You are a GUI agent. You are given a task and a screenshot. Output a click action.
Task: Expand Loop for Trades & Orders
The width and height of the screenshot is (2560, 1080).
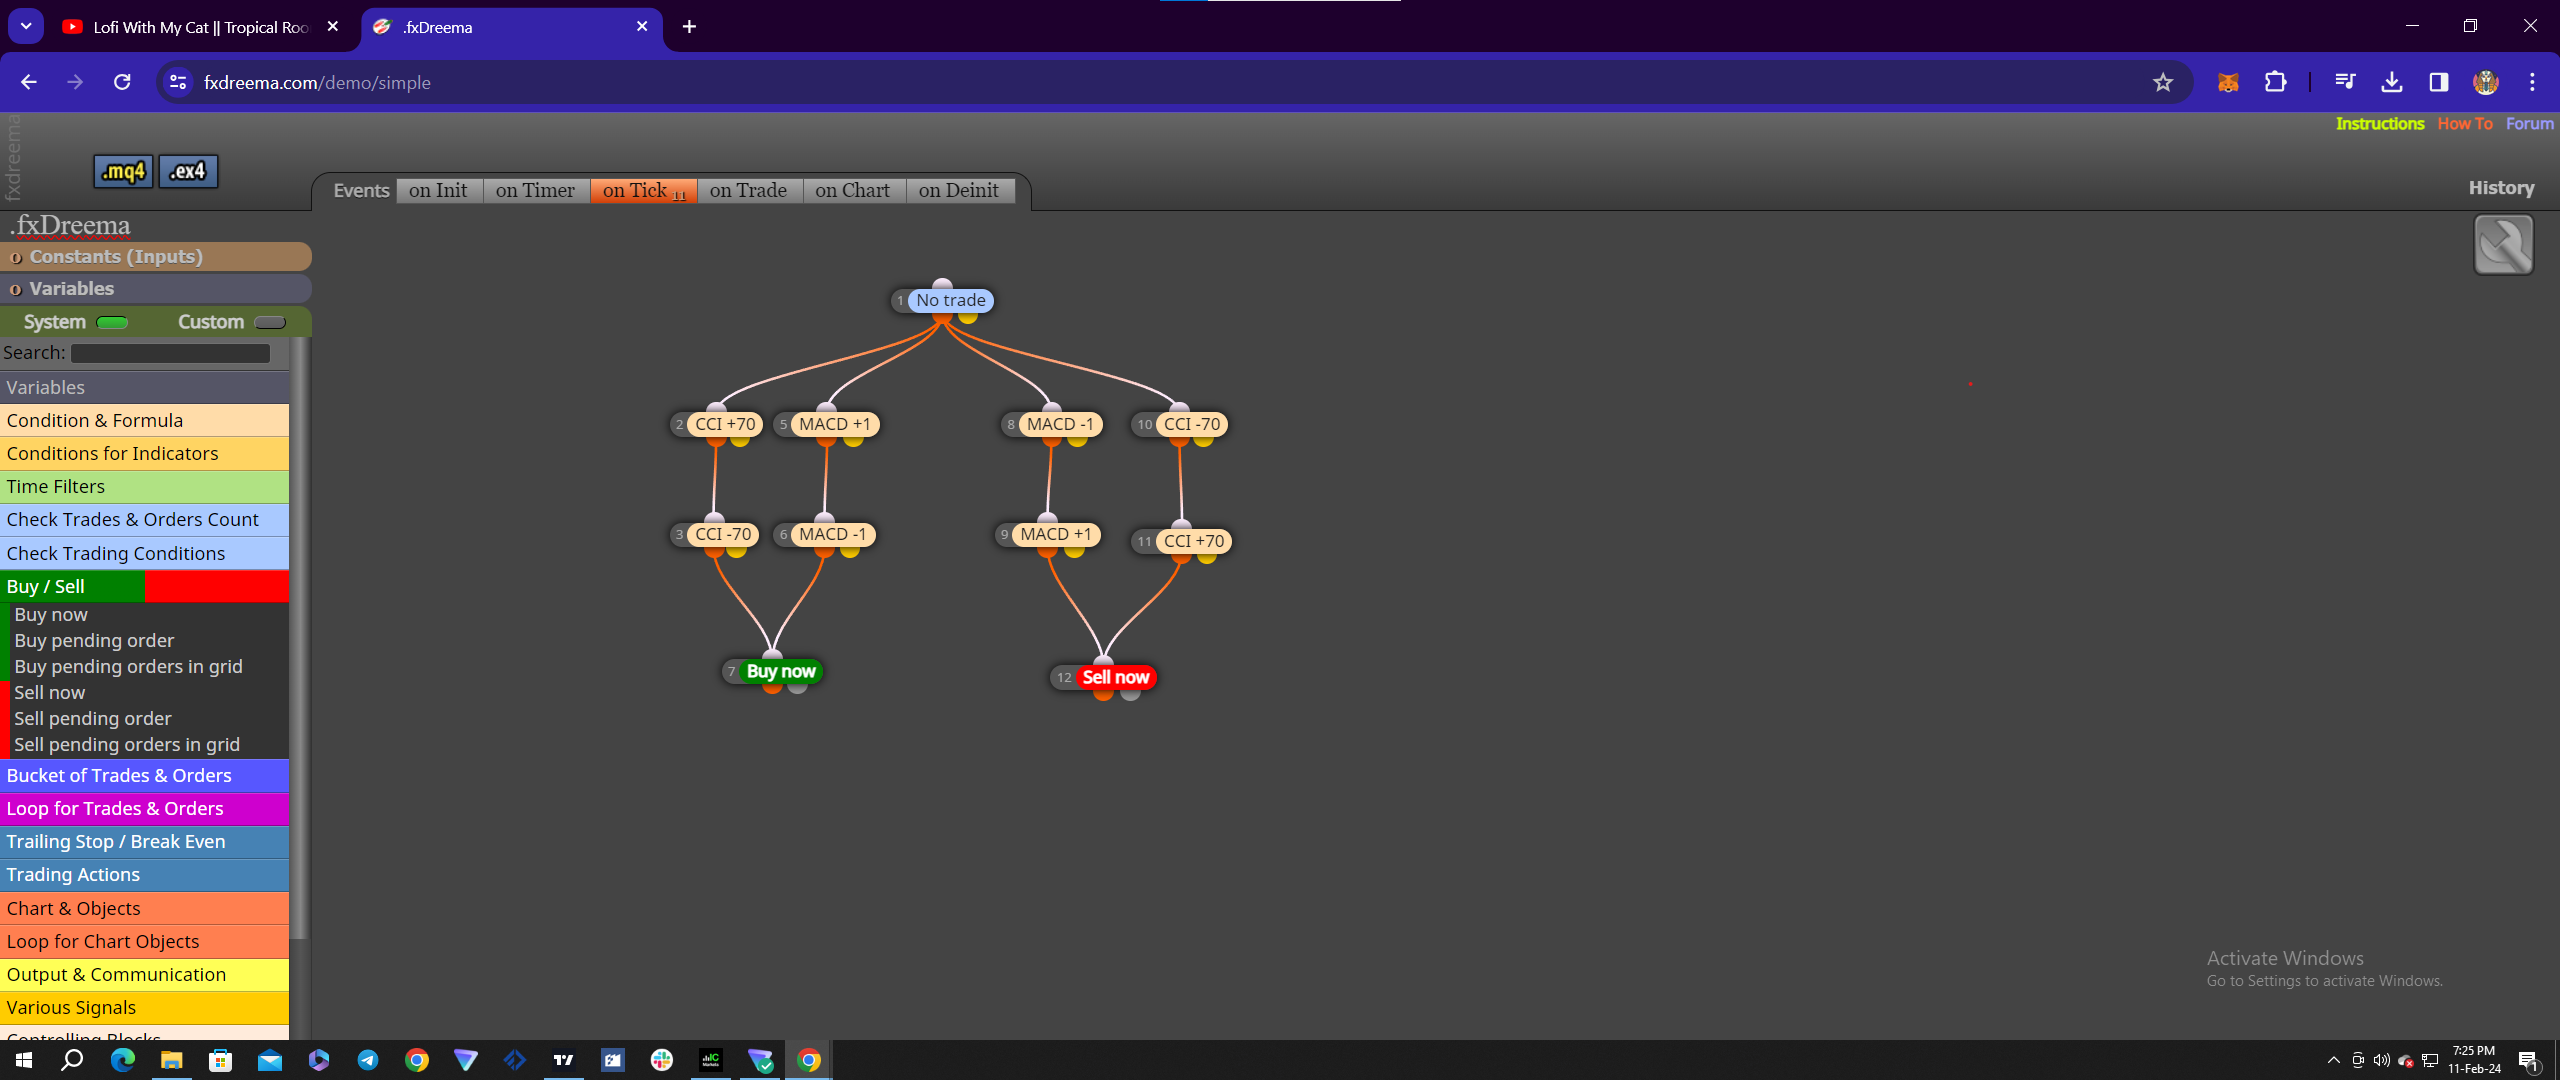pyautogui.click(x=145, y=809)
